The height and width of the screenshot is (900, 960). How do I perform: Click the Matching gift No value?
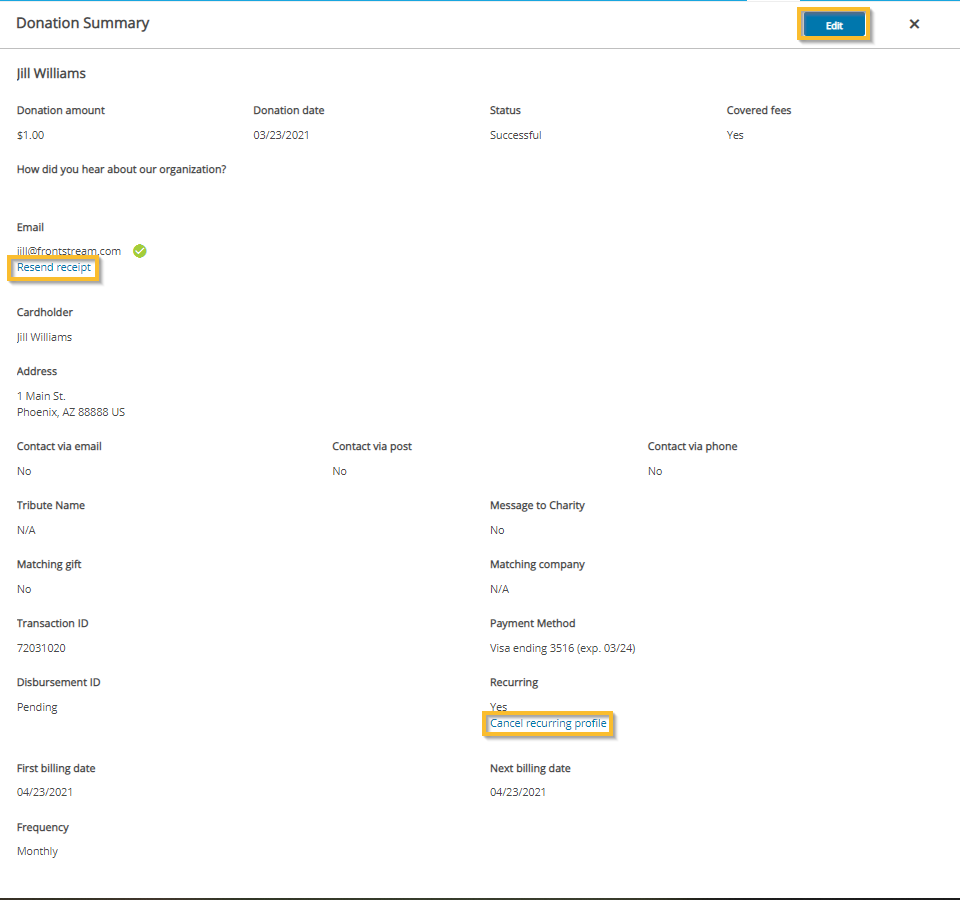pos(24,589)
